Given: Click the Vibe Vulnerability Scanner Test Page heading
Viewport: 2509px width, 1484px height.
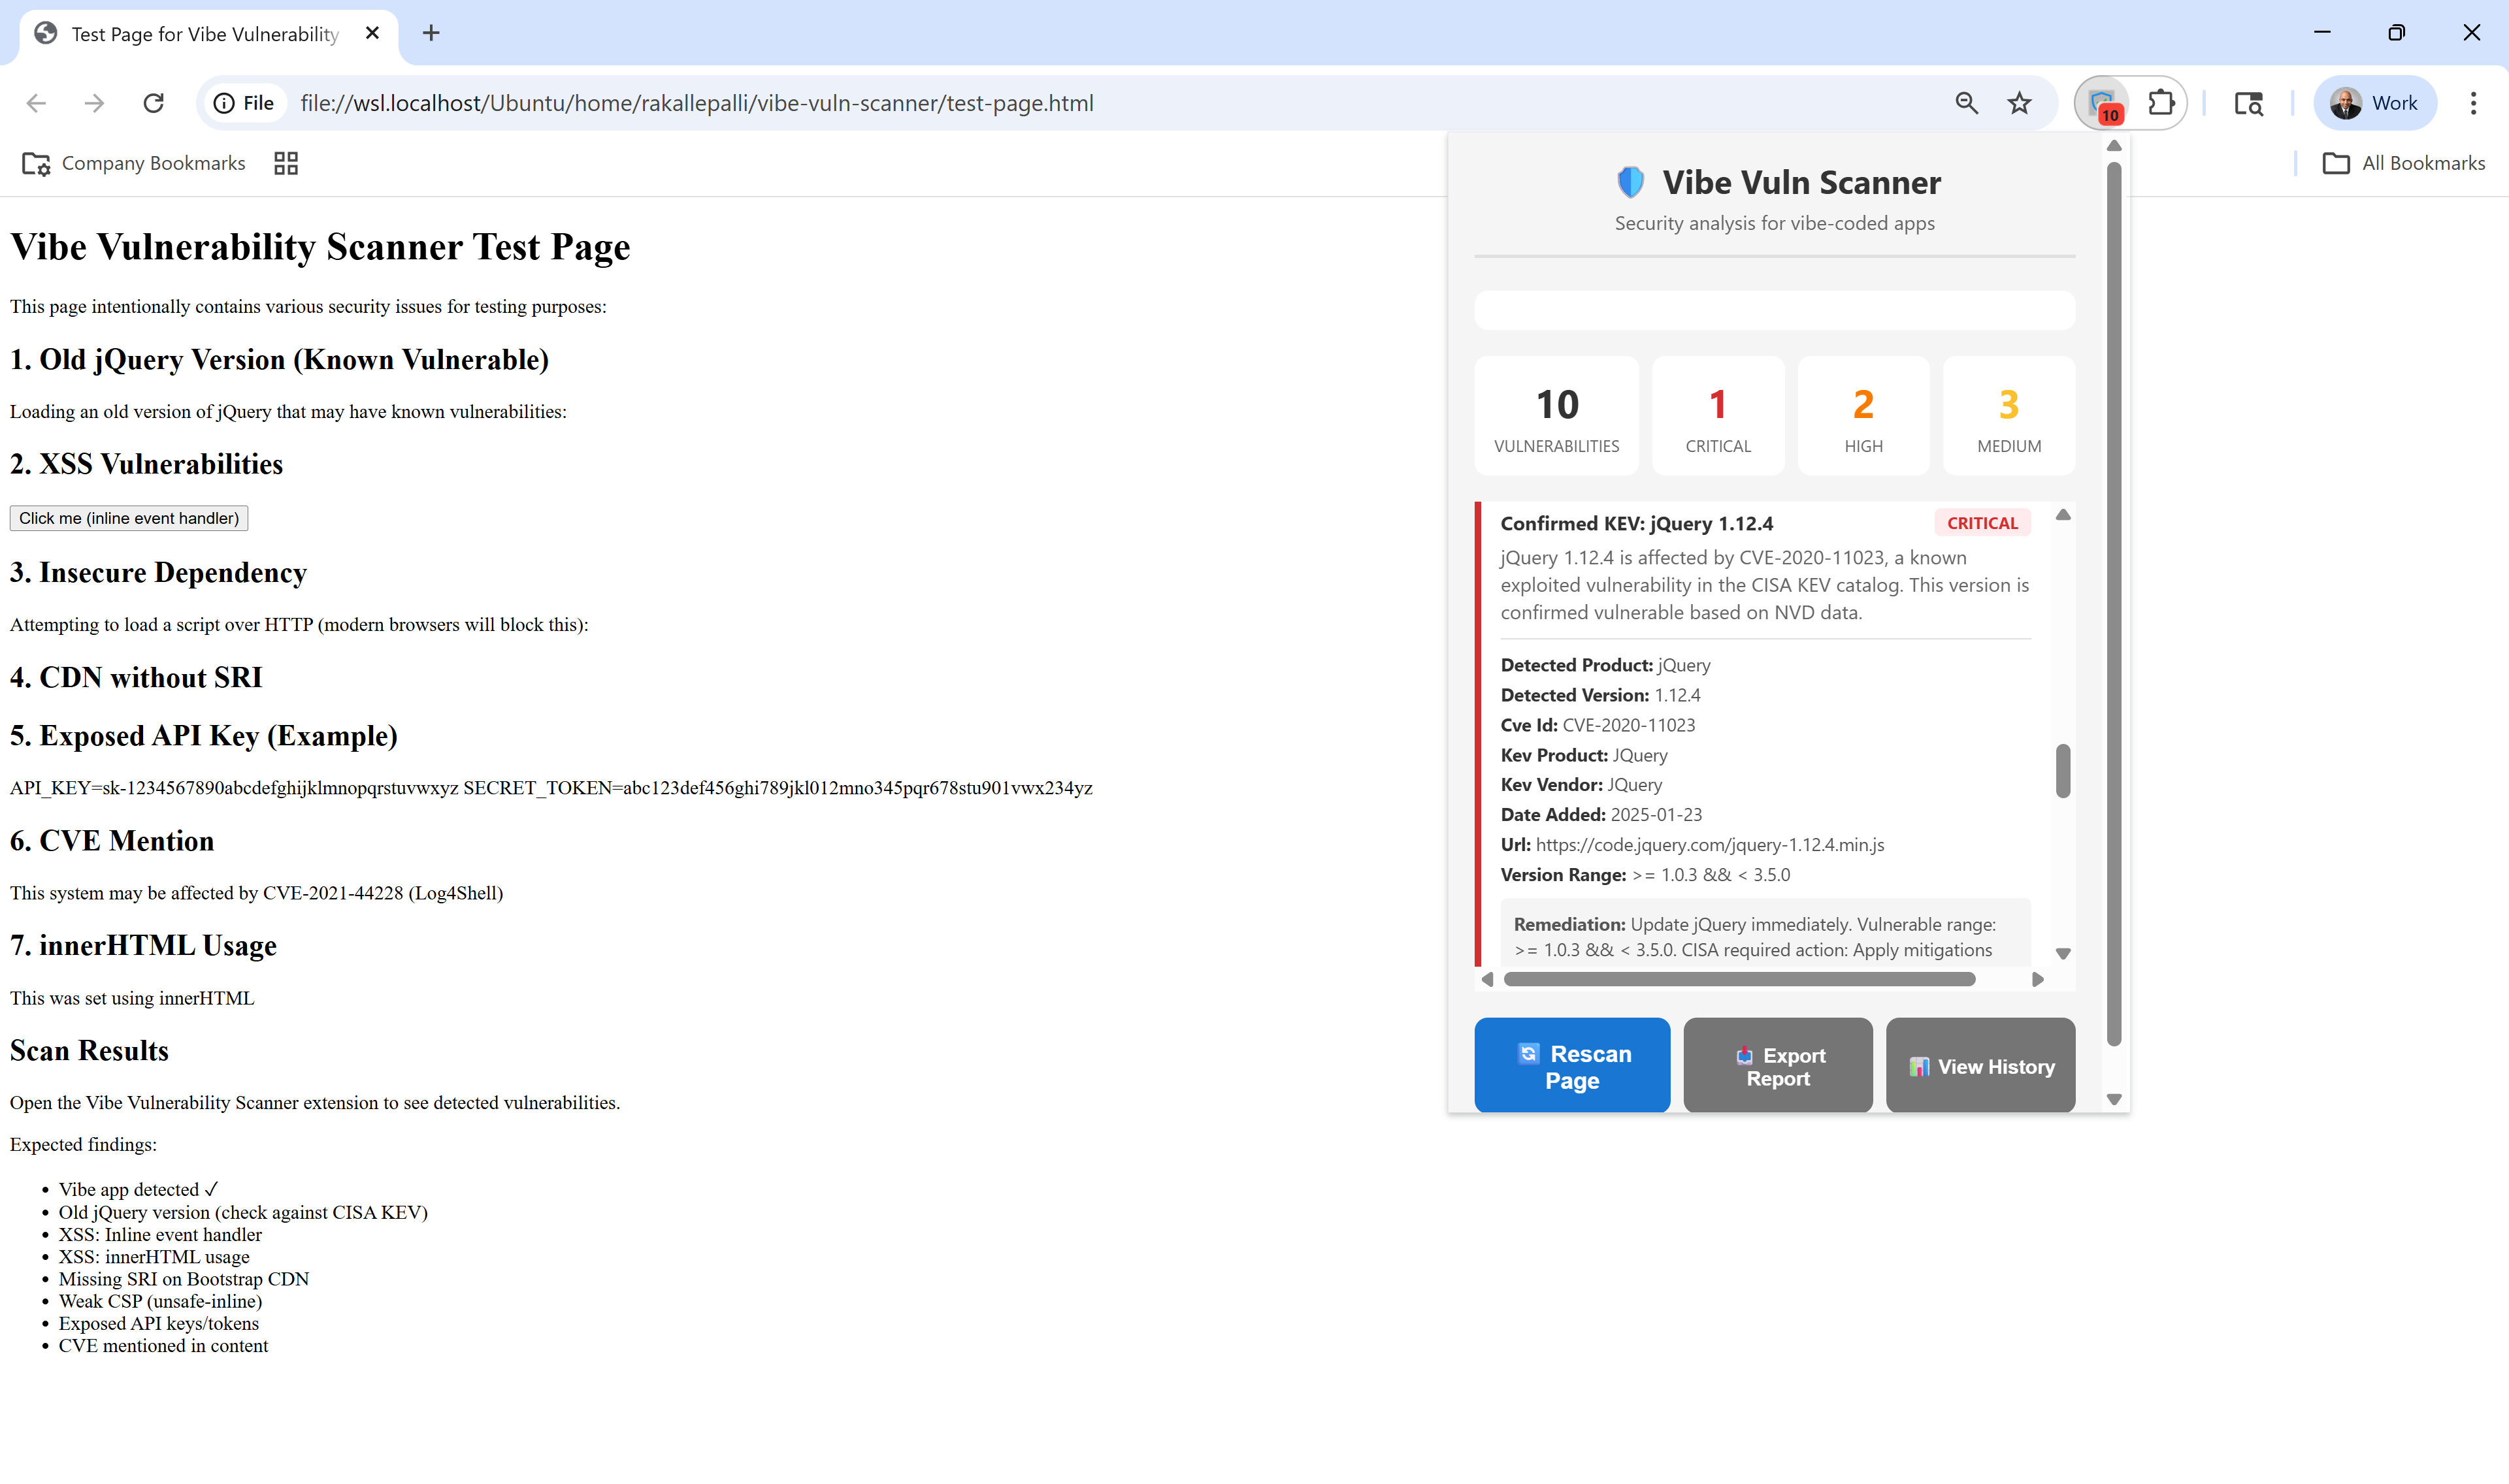Looking at the screenshot, I should 320,246.
